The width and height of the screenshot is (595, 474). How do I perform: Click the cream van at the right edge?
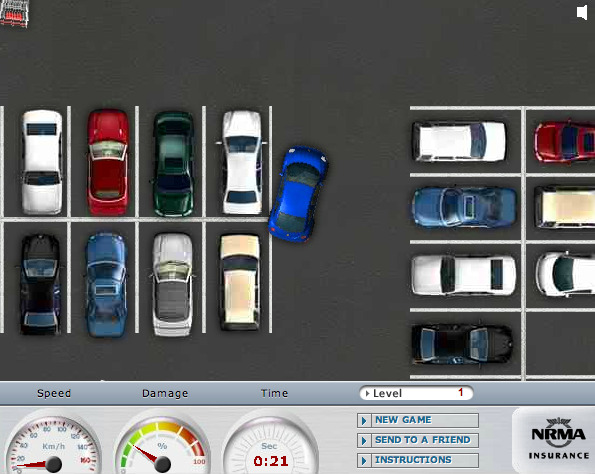pyautogui.click(x=565, y=207)
